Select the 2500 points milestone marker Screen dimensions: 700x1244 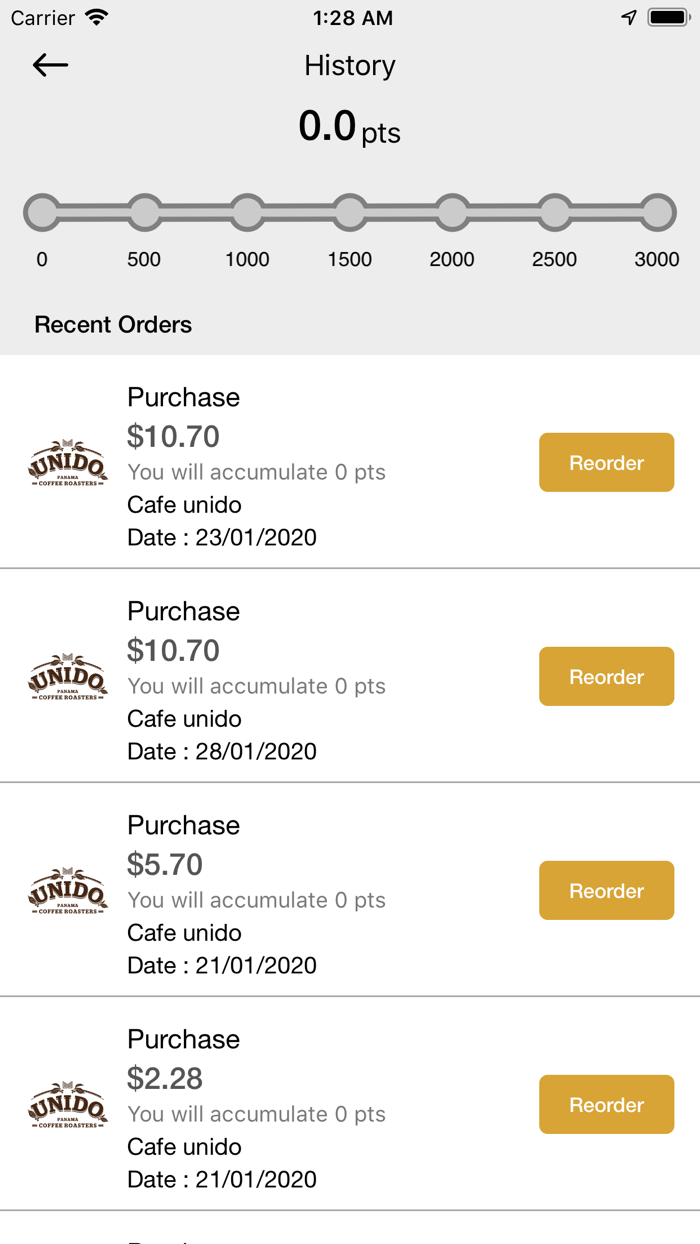tap(555, 213)
